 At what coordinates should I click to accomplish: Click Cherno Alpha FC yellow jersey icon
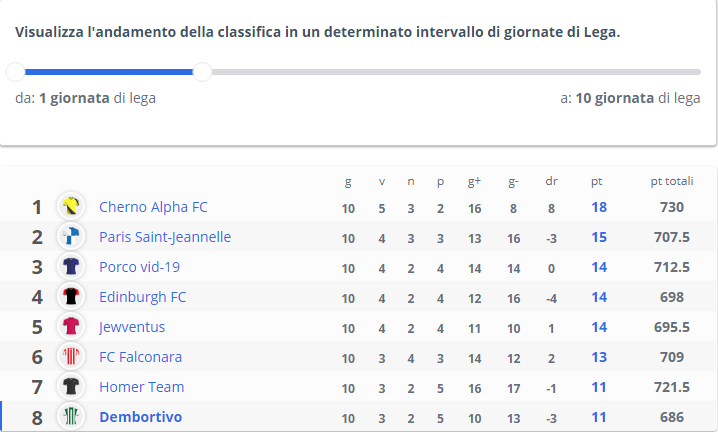pyautogui.click(x=71, y=206)
